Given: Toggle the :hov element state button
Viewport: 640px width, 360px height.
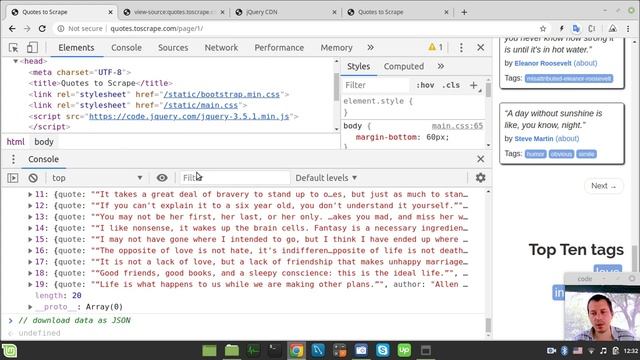Looking at the screenshot, I should [x=425, y=85].
